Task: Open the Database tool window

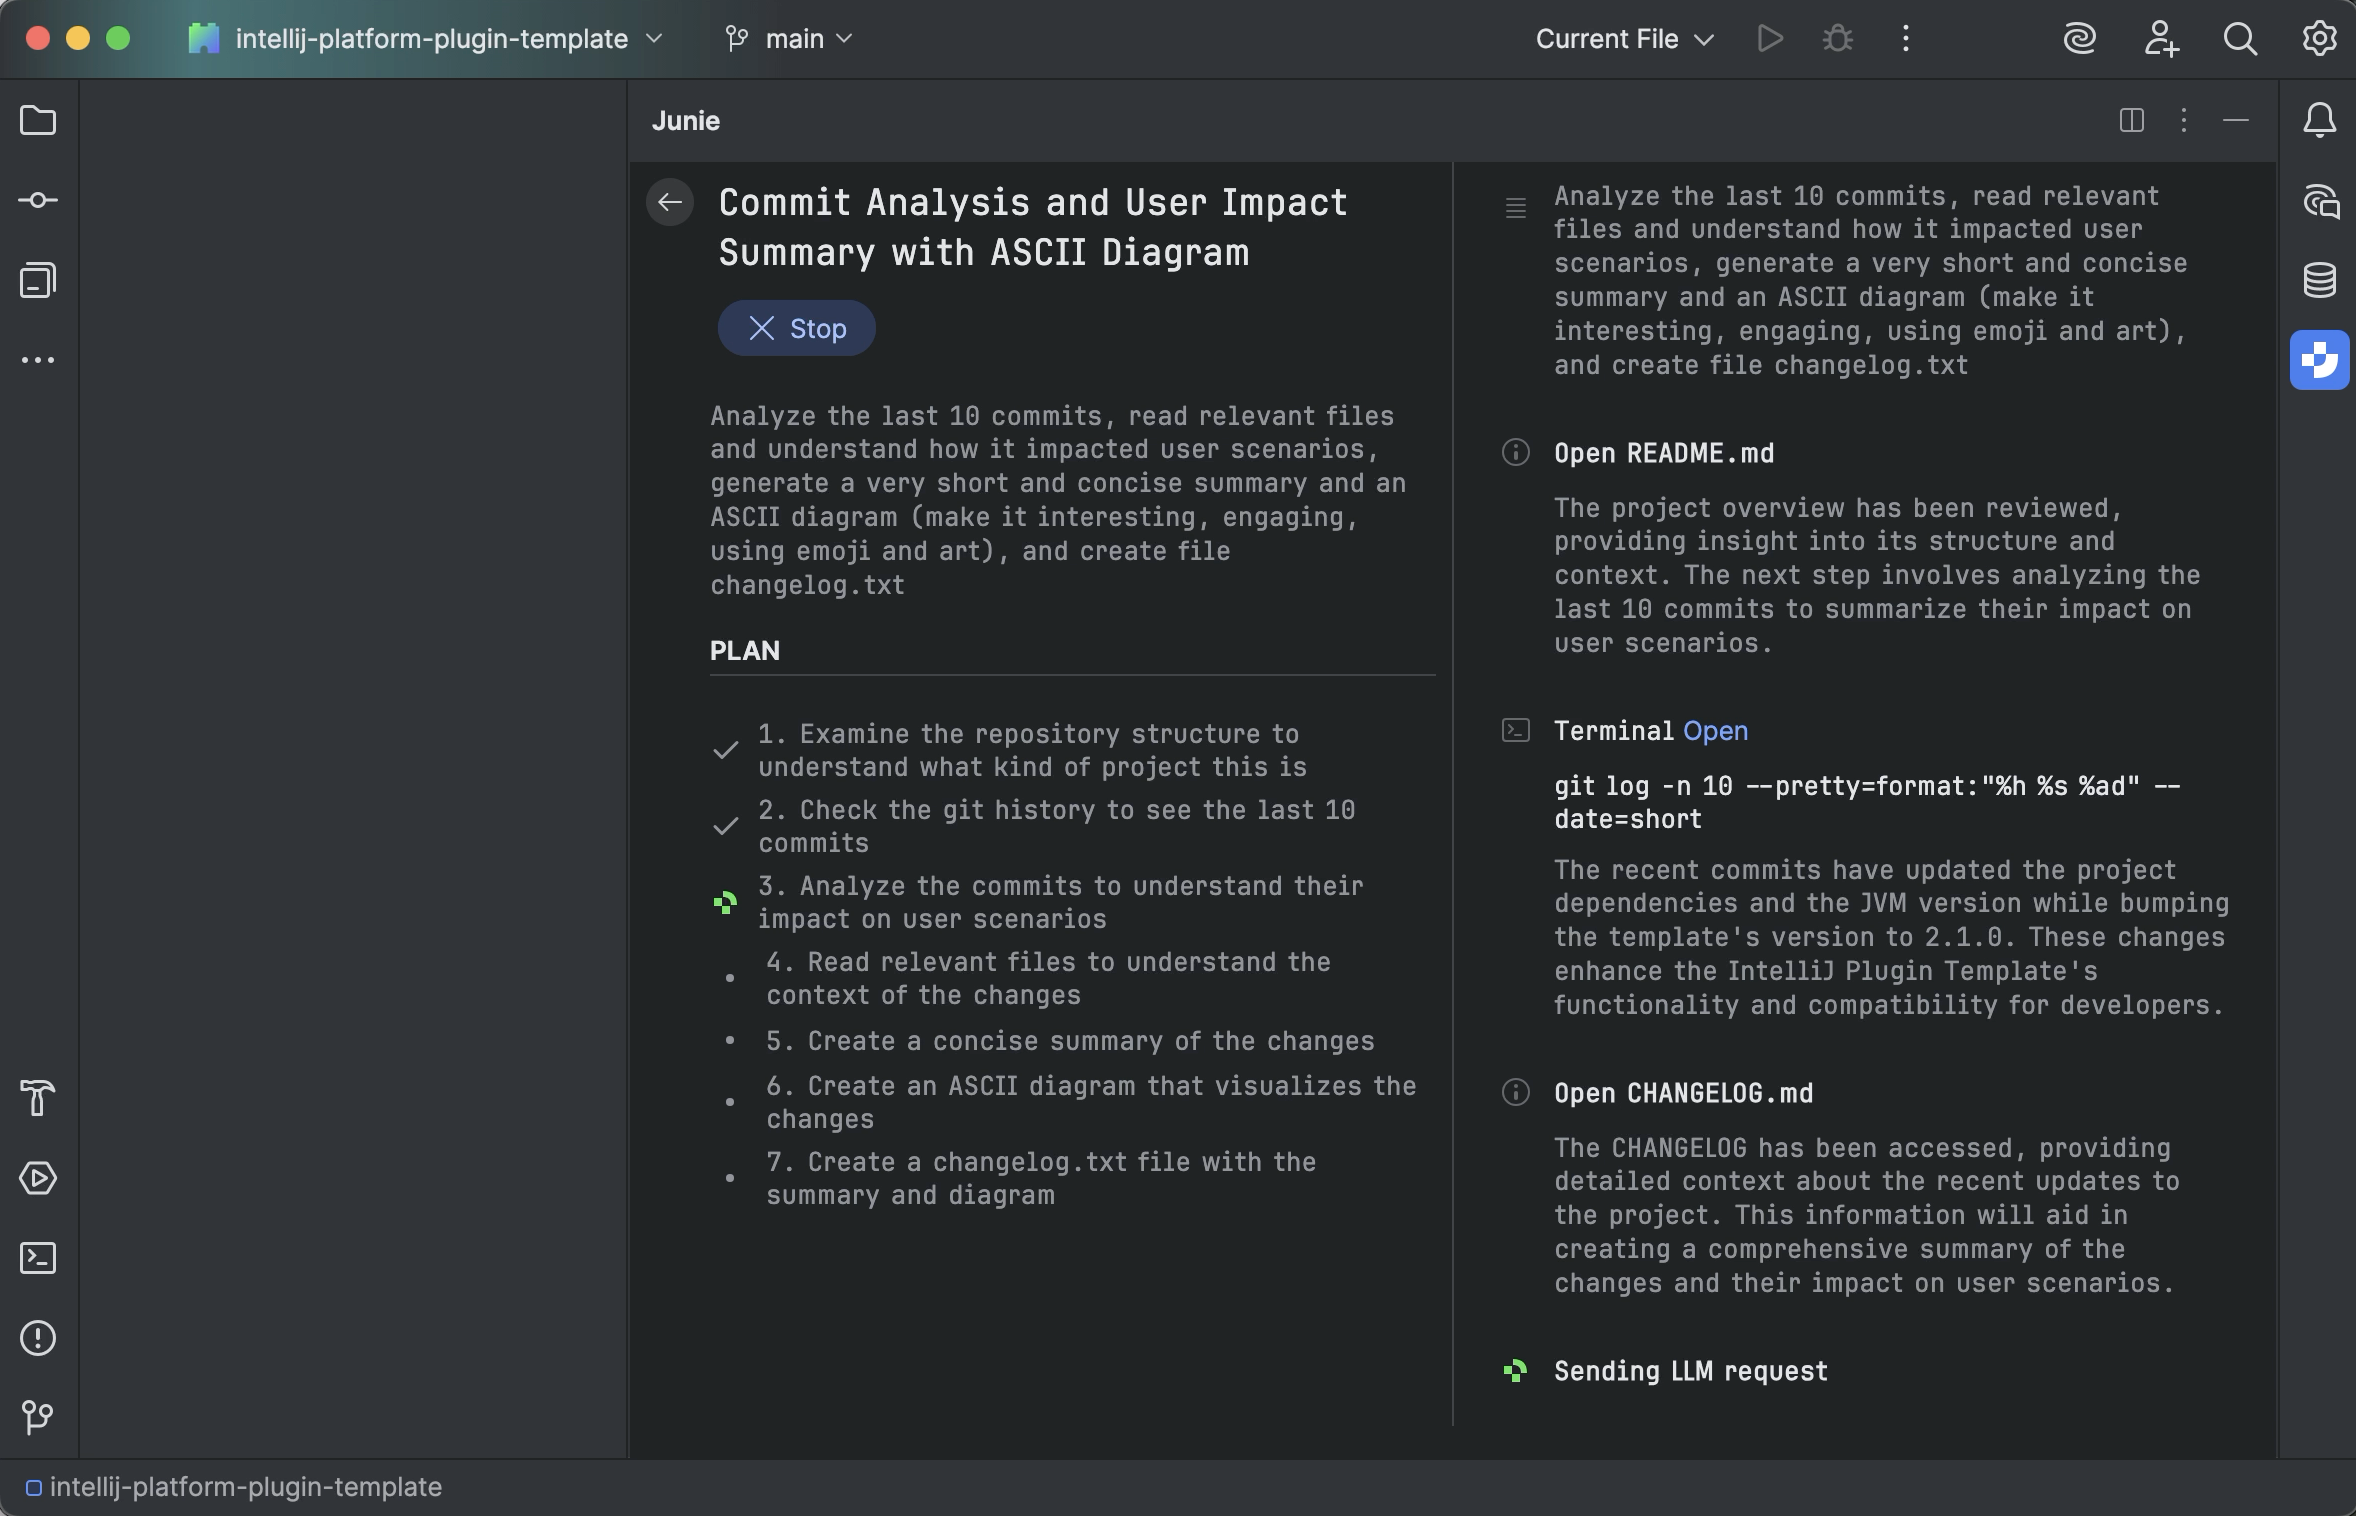Action: [x=2319, y=280]
